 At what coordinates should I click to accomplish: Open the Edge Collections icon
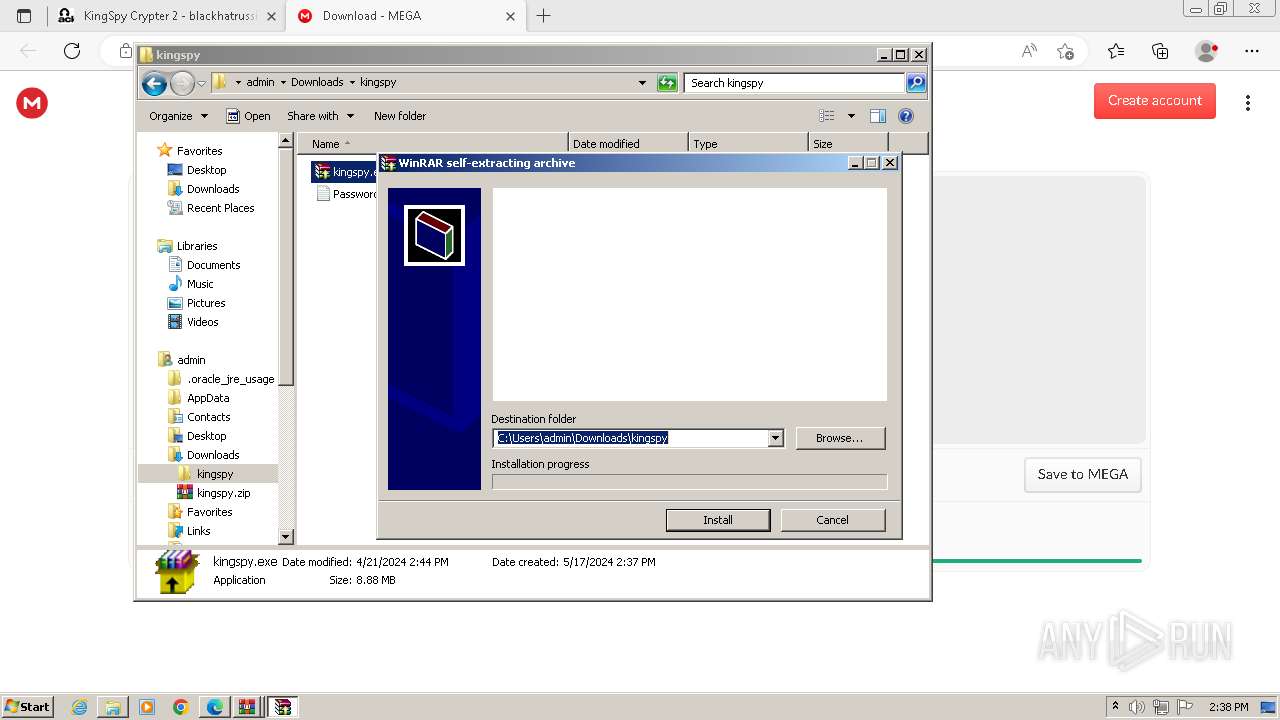(1160, 51)
